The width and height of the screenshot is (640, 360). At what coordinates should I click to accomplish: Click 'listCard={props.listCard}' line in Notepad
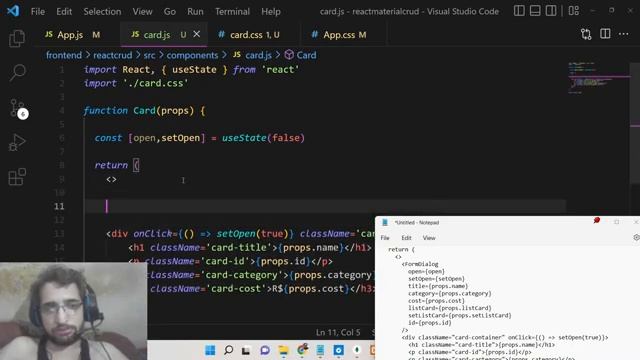(x=450, y=308)
